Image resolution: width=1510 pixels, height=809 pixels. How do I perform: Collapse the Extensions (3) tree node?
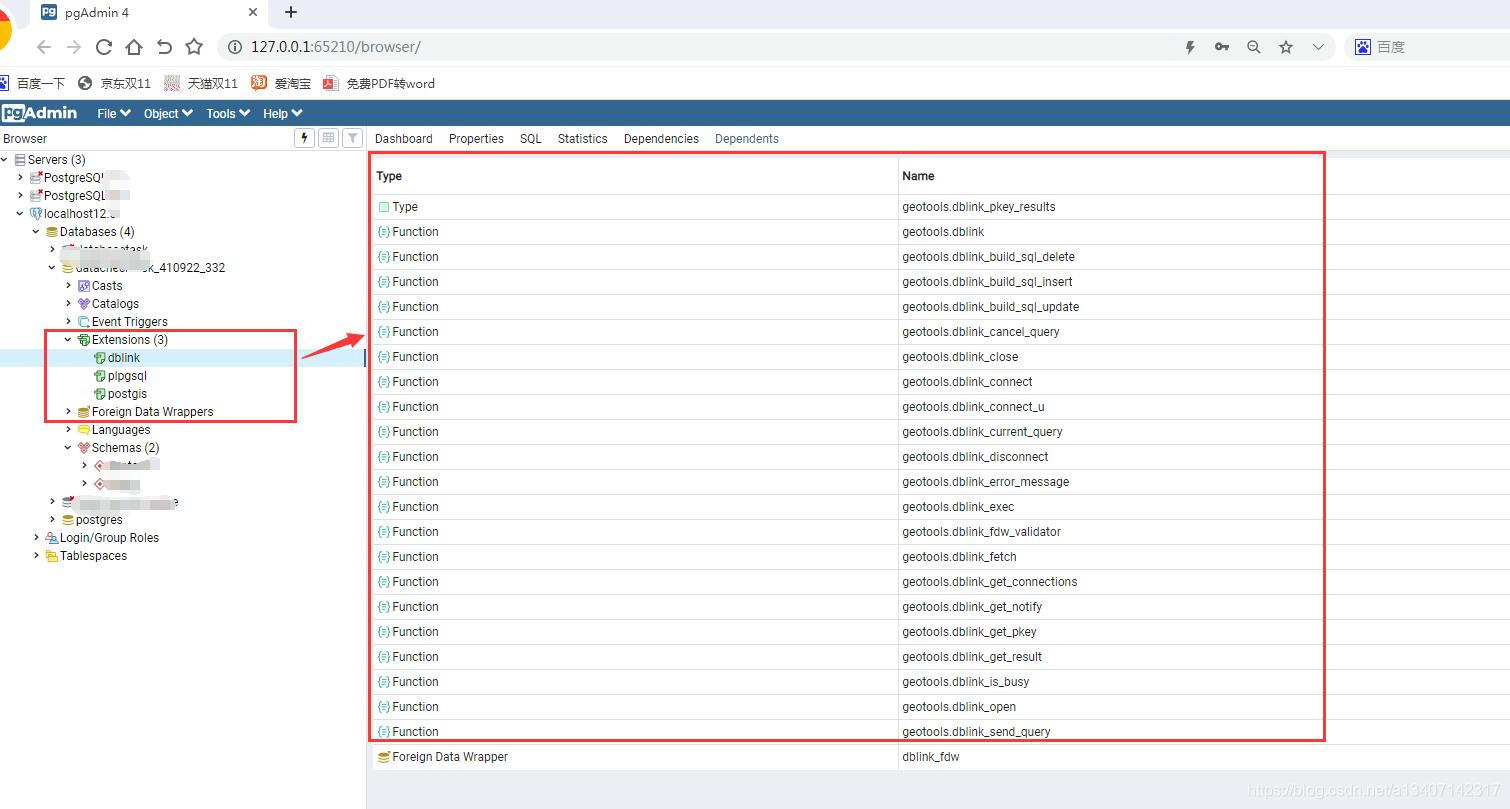pyautogui.click(x=68, y=339)
